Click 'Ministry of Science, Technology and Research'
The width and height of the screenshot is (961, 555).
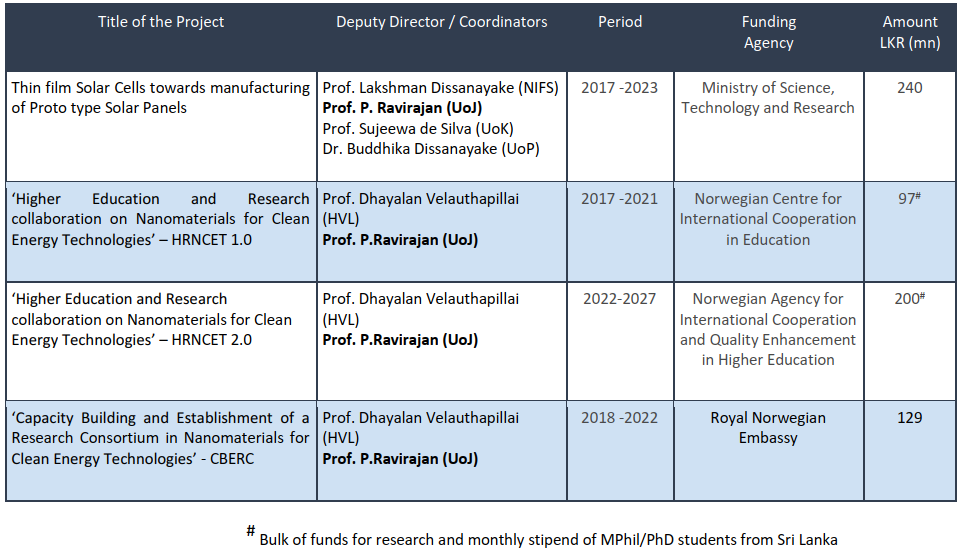pyautogui.click(x=768, y=98)
